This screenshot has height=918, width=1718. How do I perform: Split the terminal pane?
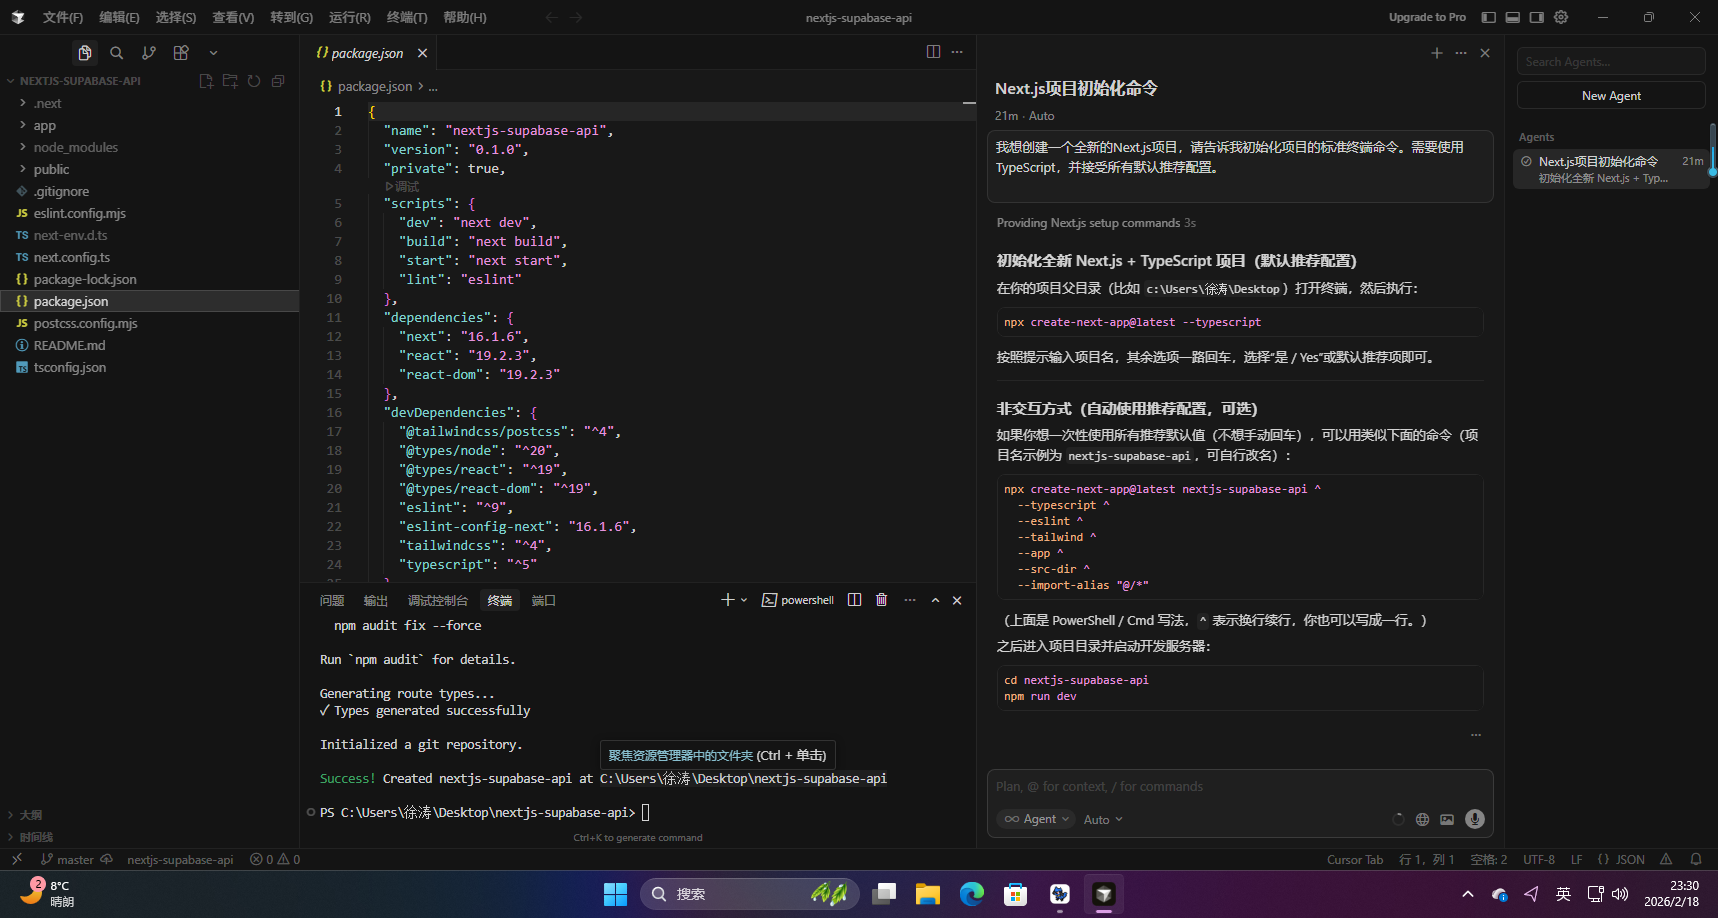tap(854, 600)
